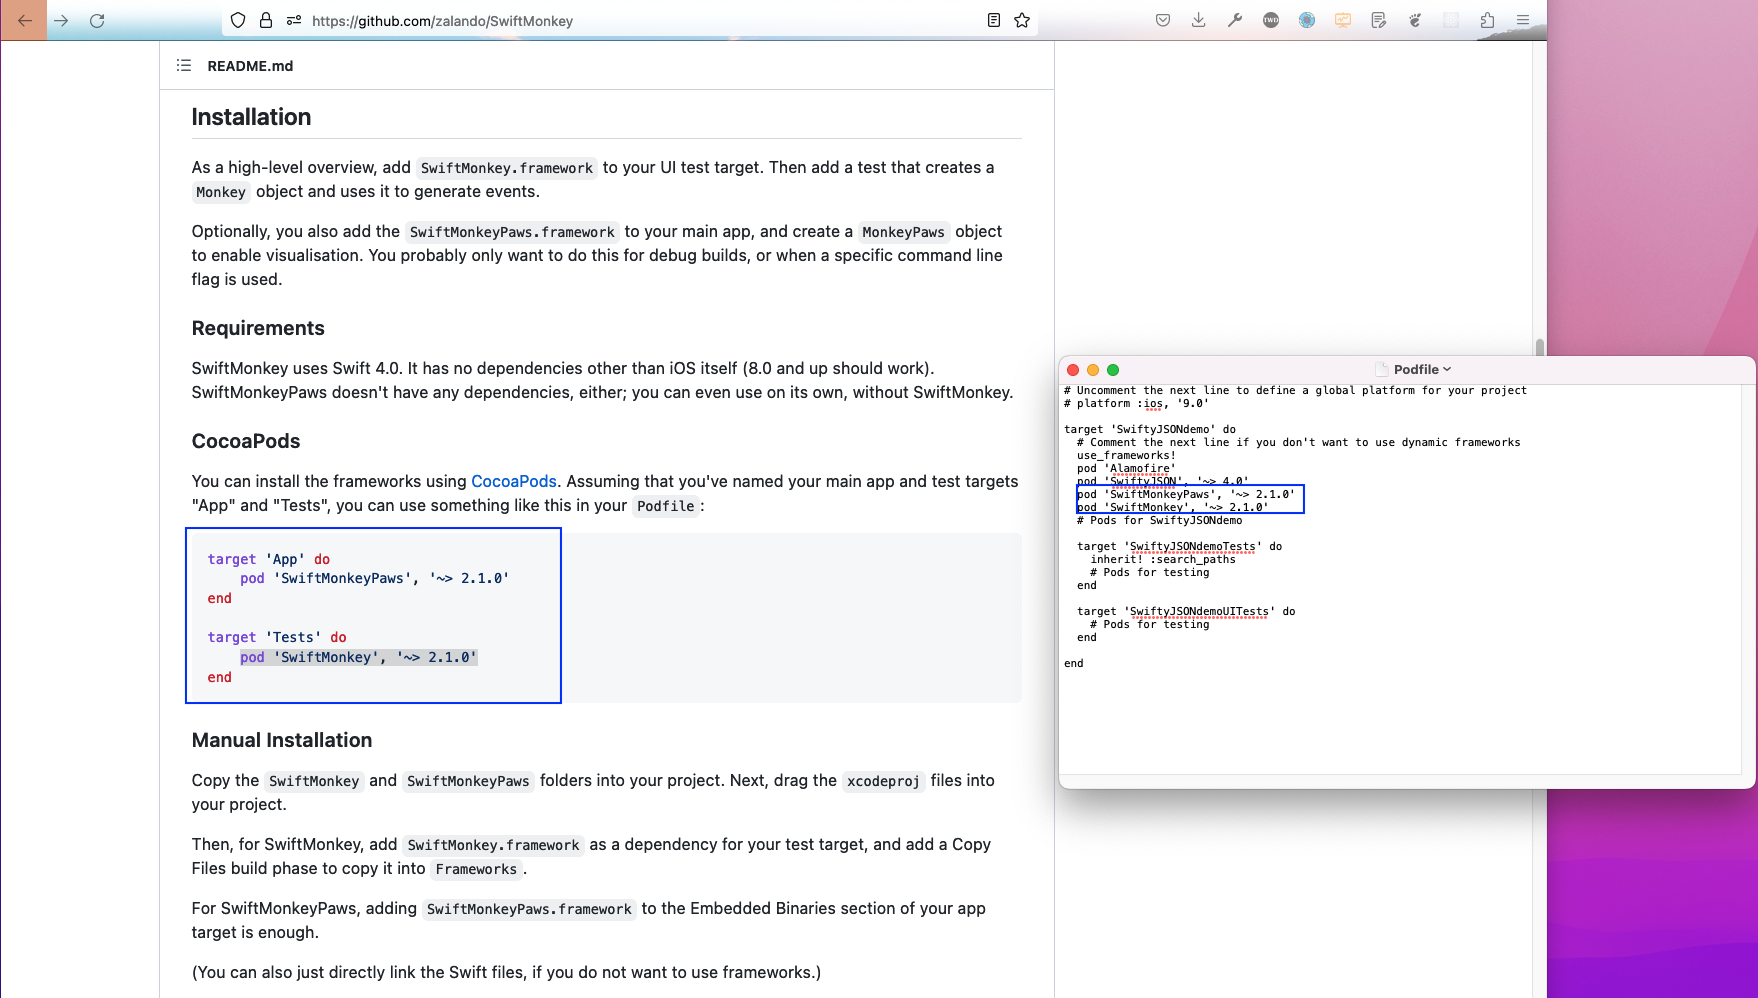
Task: Click the Frameworks inline code
Action: 476,869
